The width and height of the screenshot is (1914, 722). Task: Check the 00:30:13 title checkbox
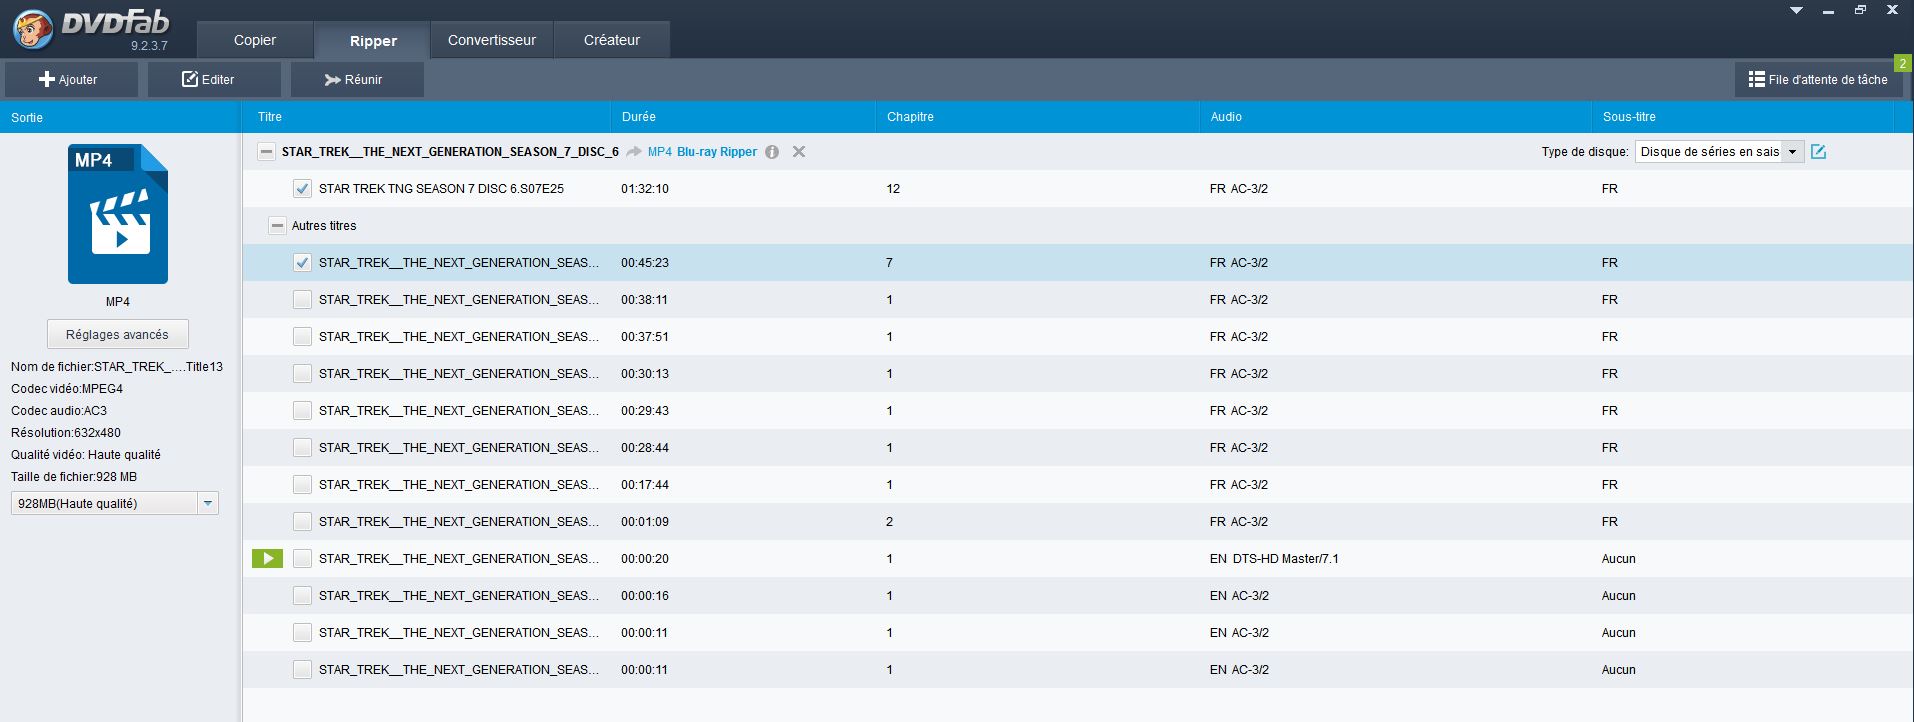click(302, 374)
